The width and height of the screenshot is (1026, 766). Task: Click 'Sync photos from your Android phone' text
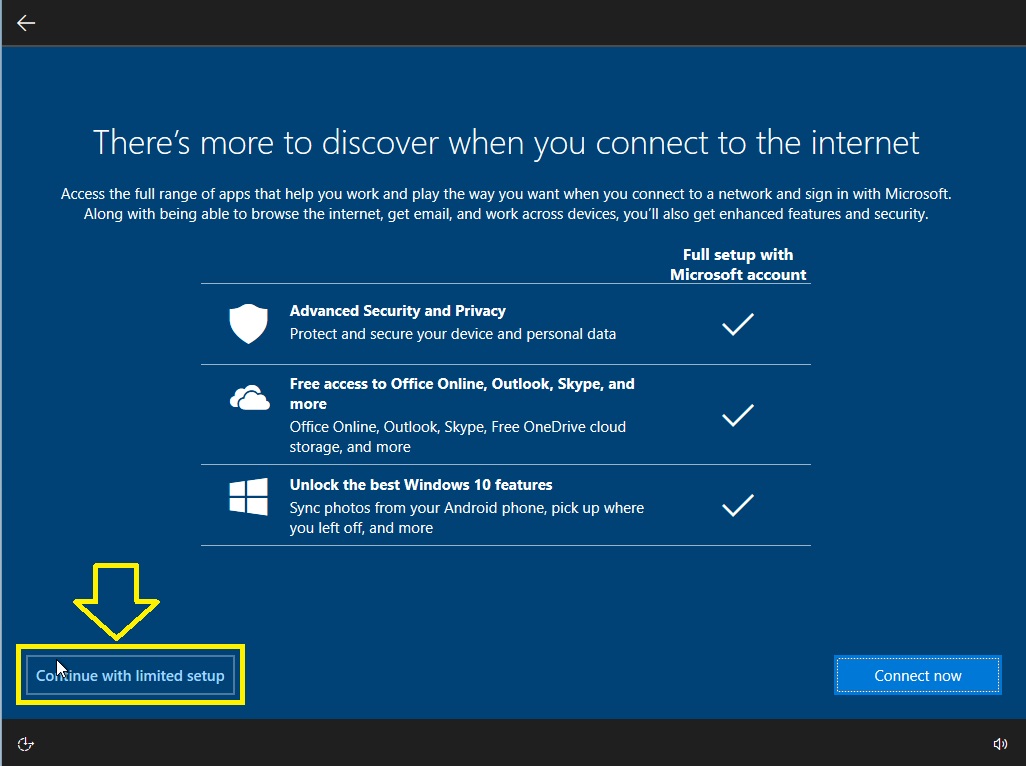(467, 517)
